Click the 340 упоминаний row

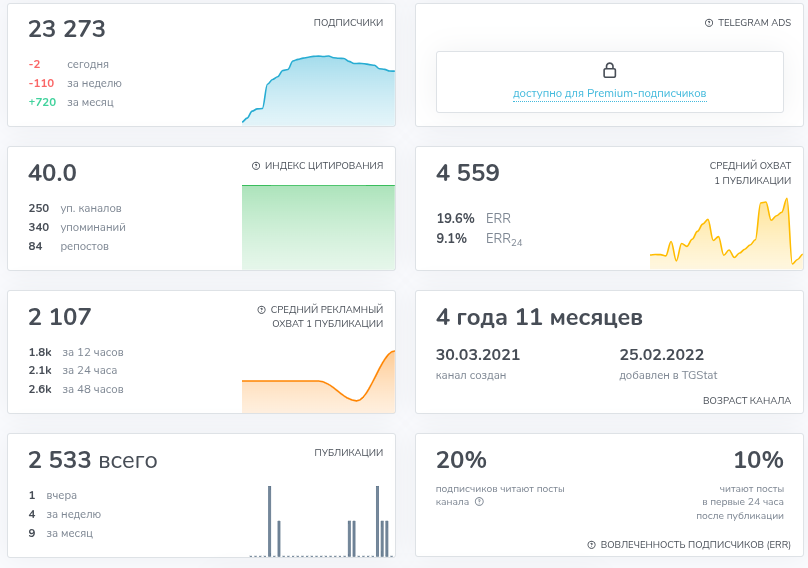(x=77, y=227)
